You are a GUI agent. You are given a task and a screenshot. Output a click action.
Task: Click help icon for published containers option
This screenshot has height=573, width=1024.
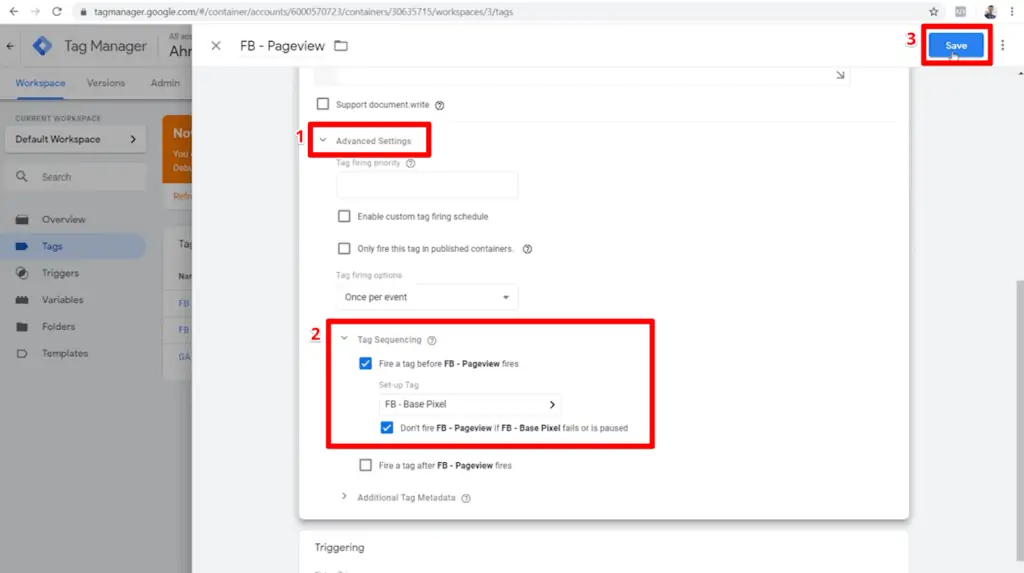(527, 249)
